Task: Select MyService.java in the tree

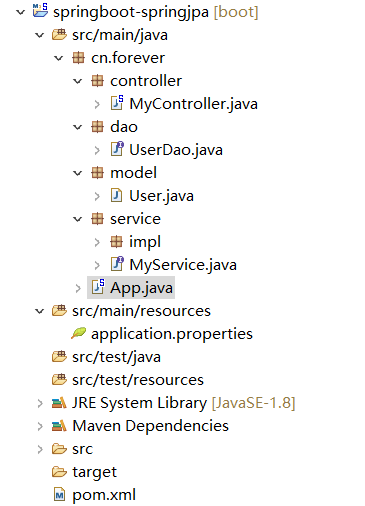Action: click(183, 265)
